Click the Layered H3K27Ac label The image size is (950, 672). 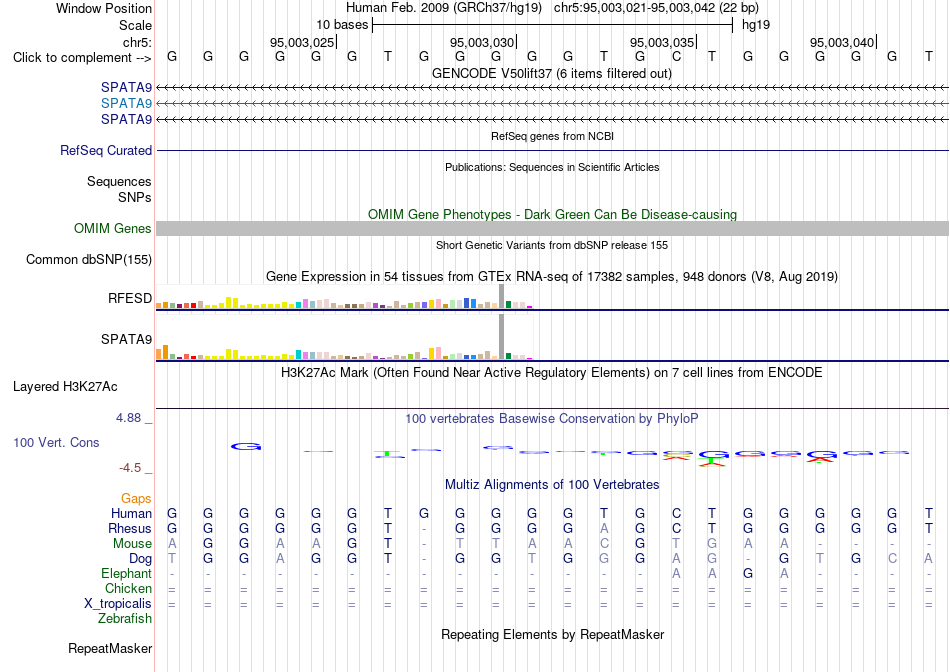tap(65, 387)
